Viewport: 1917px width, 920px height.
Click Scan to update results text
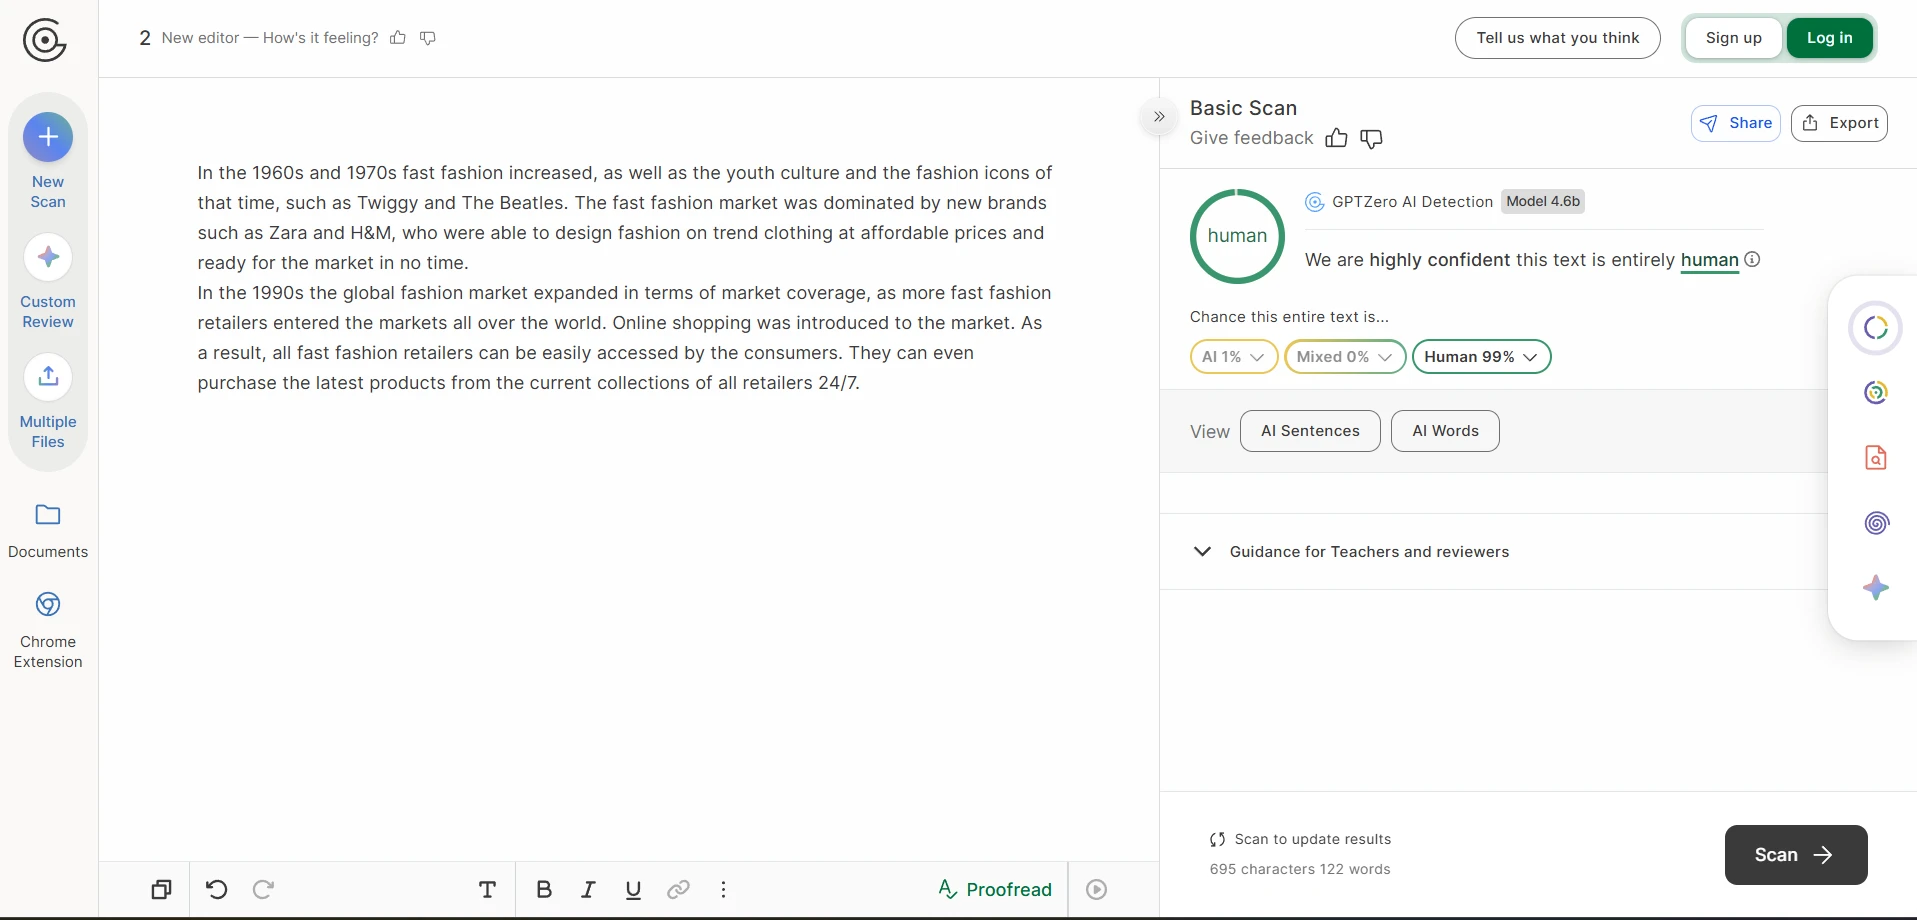pyautogui.click(x=1312, y=839)
